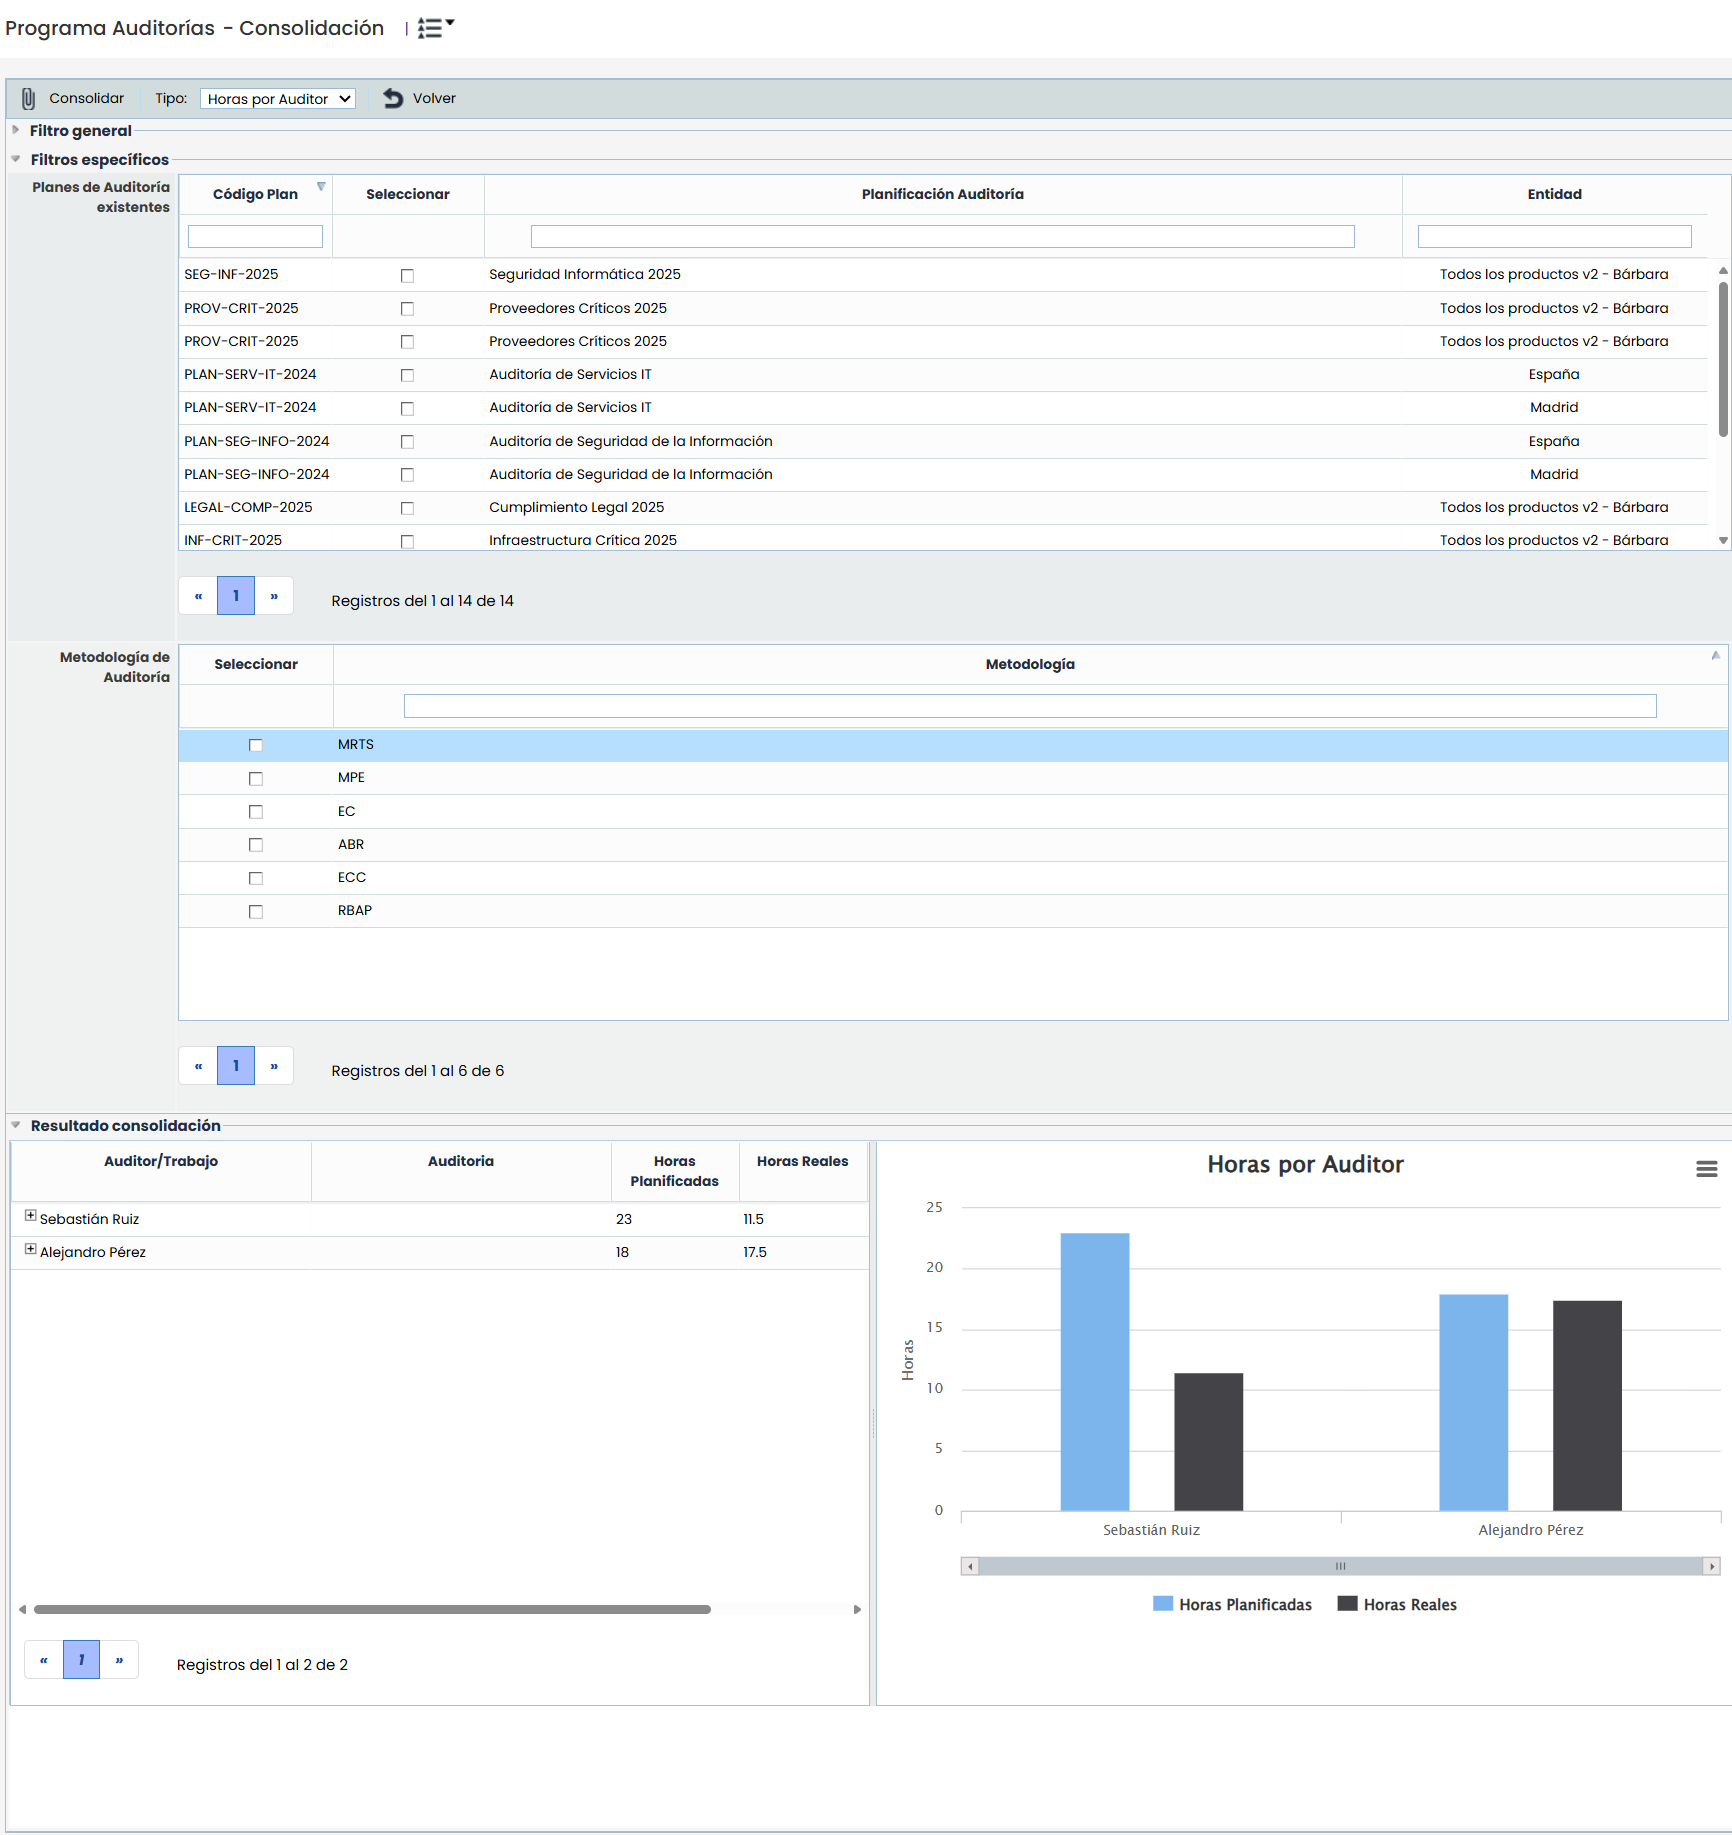
Task: Open the chart hamburger menu icon
Action: pyautogui.click(x=1706, y=1169)
